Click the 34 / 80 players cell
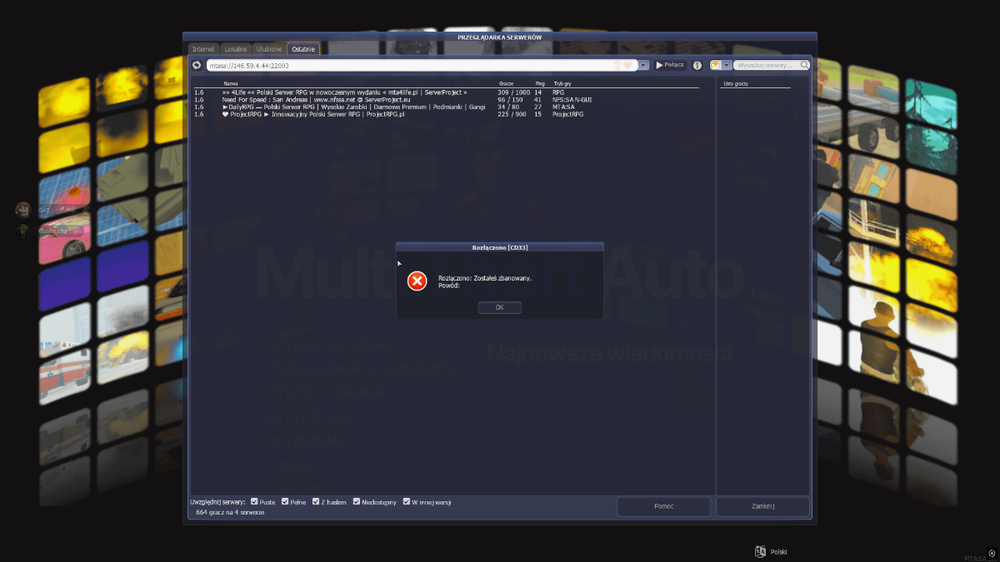The width and height of the screenshot is (1000, 562). [508, 107]
